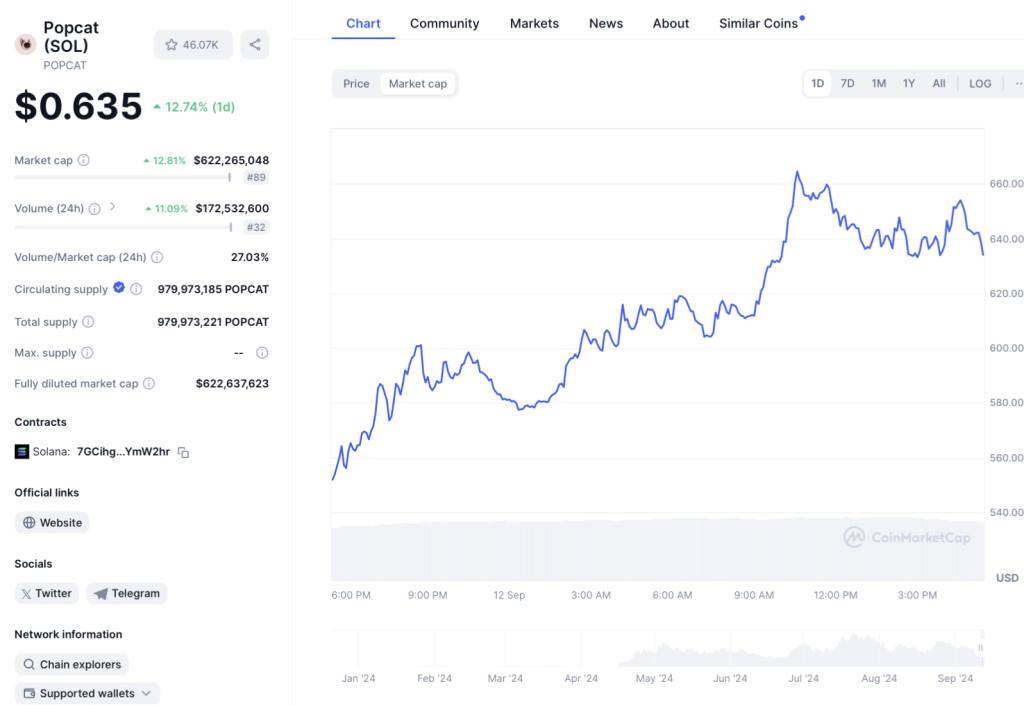Click the #32 volume rank badge
1024x705 pixels.
(x=256, y=227)
